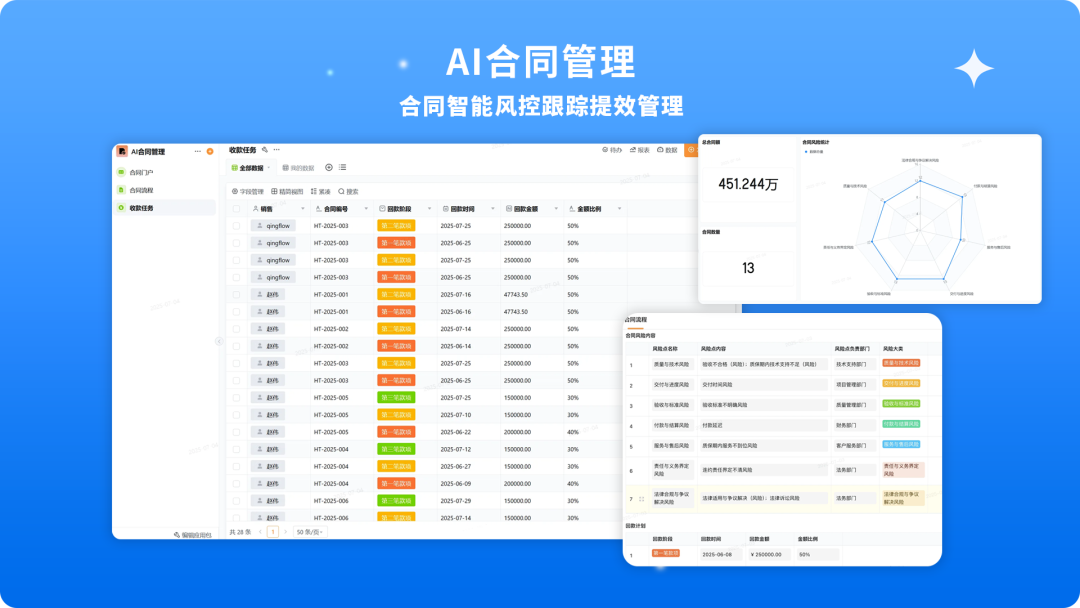
Task: Open the 回款金额 column filter dropdown
Action: click(x=556, y=209)
